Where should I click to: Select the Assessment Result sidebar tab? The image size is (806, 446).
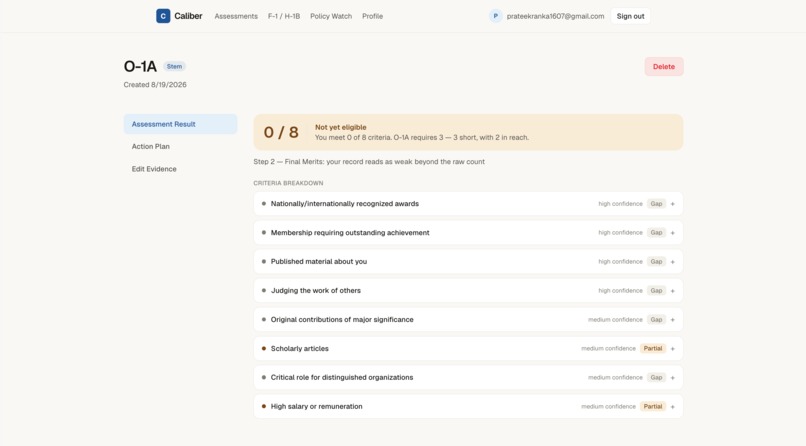coord(180,124)
